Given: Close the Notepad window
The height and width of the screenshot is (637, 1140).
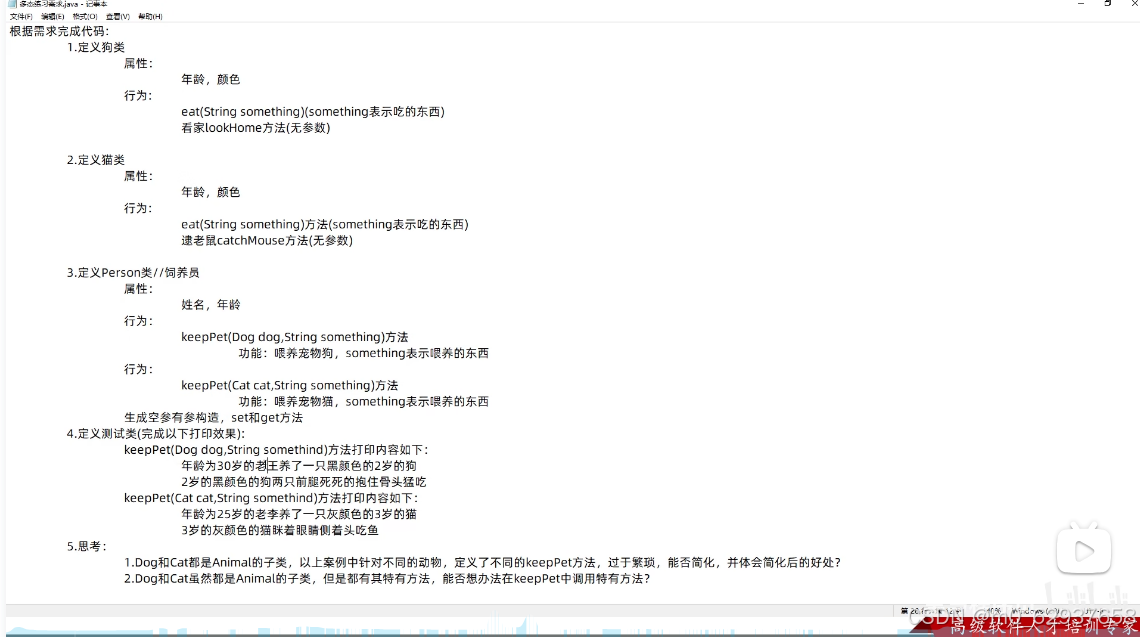Looking at the screenshot, I should point(1133,4).
